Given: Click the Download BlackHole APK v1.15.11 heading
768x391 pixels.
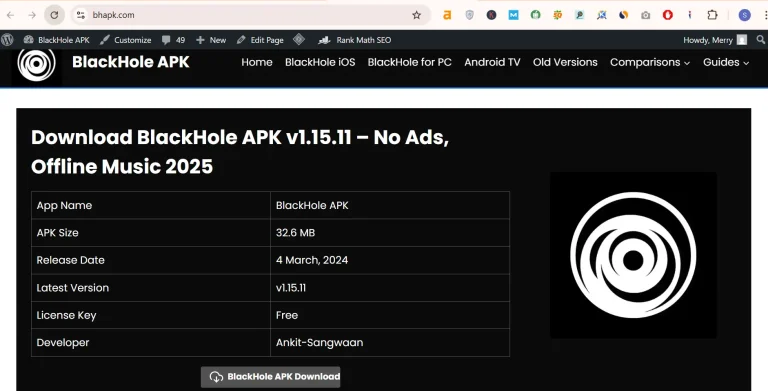Looking at the screenshot, I should pos(240,152).
